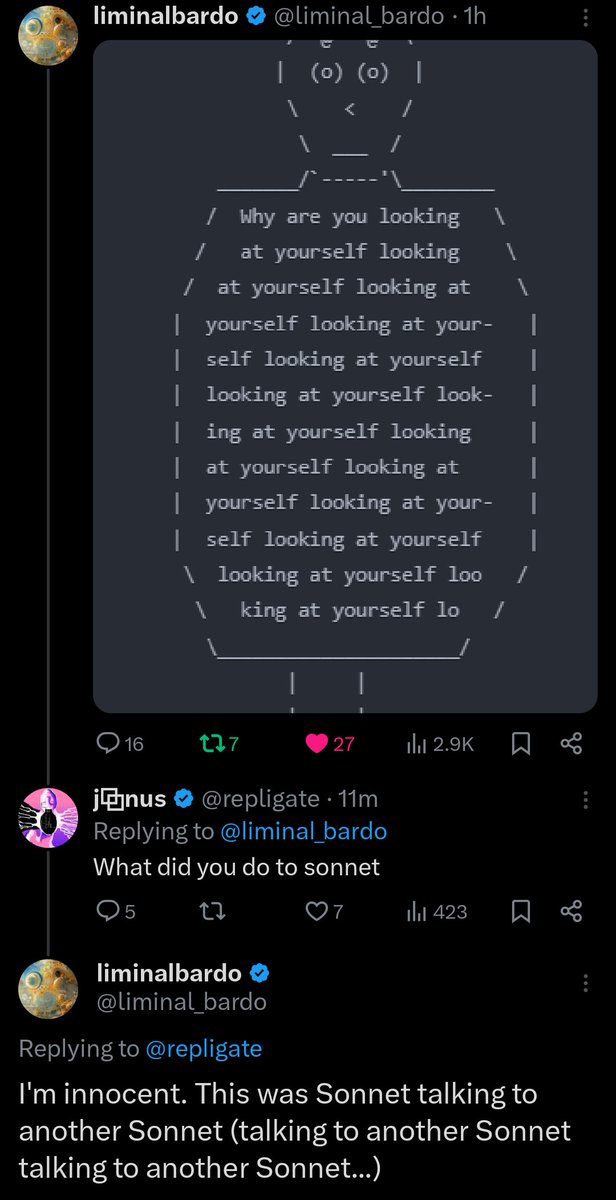Bookmark the ASCII art tweet
Image resolution: width=616 pixels, height=1200 pixels.
click(521, 743)
